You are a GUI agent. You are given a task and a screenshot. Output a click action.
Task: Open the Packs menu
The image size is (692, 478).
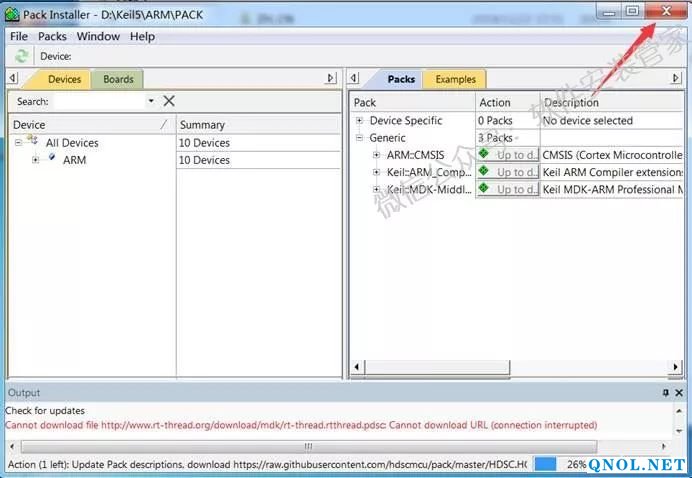point(52,36)
